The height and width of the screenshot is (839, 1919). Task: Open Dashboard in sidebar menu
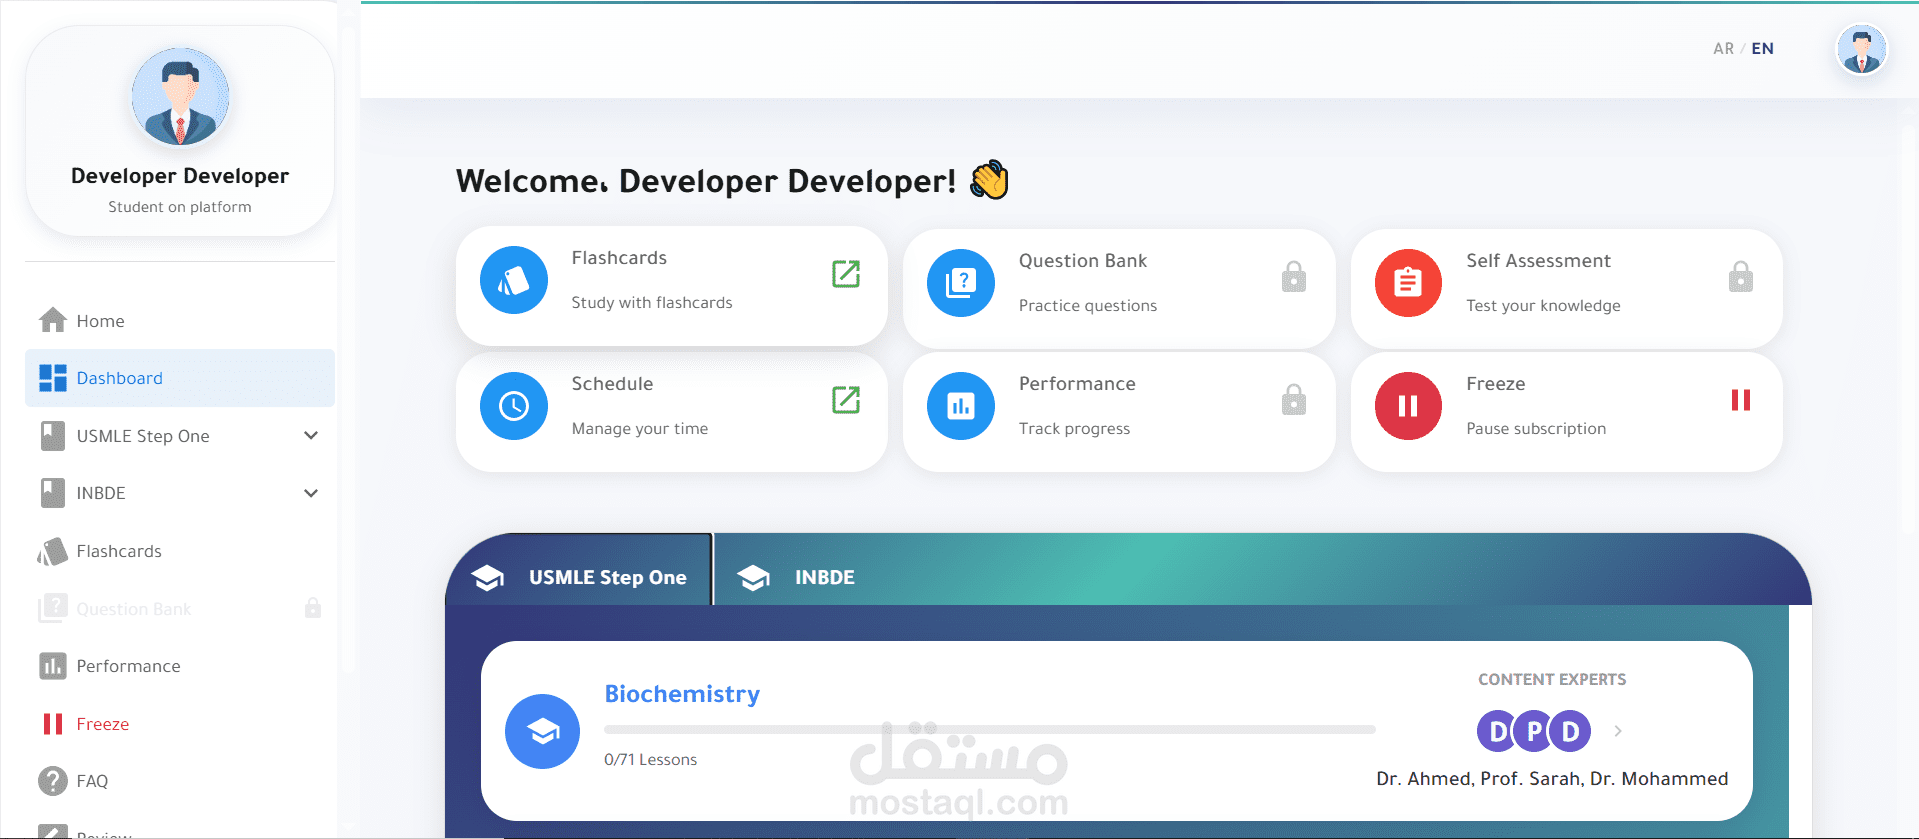[x=180, y=378]
